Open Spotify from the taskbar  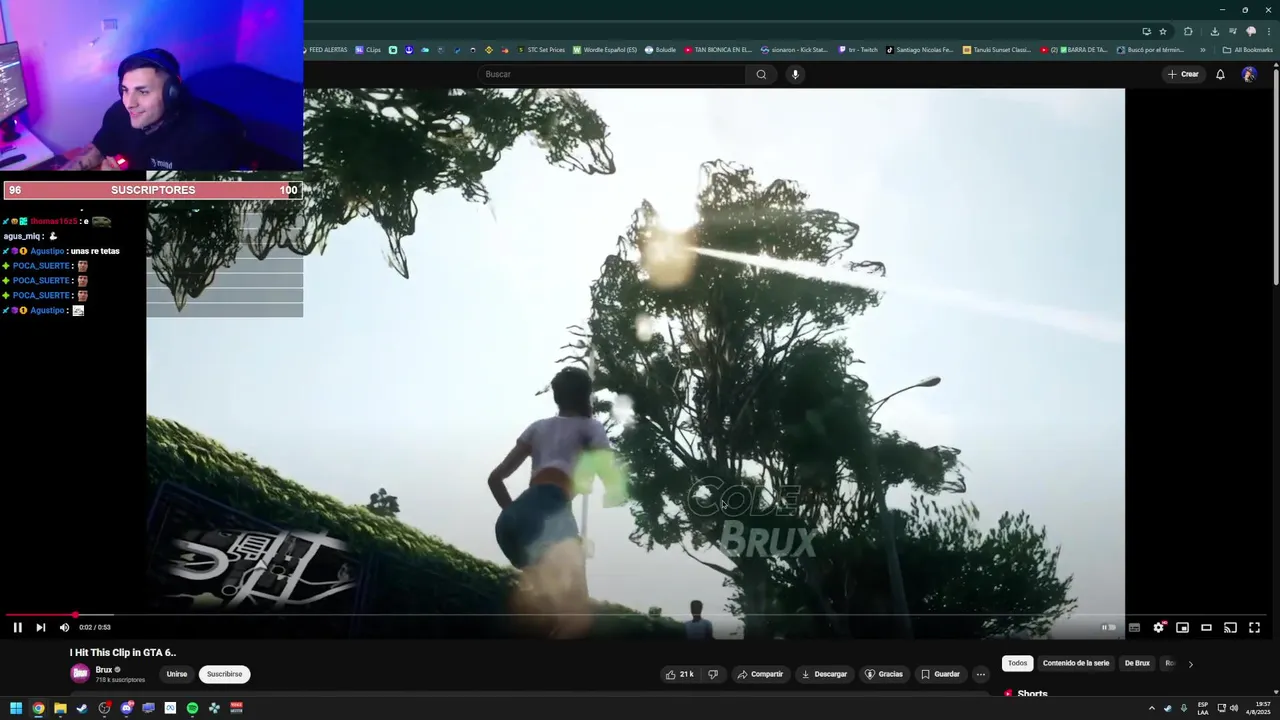click(192, 708)
